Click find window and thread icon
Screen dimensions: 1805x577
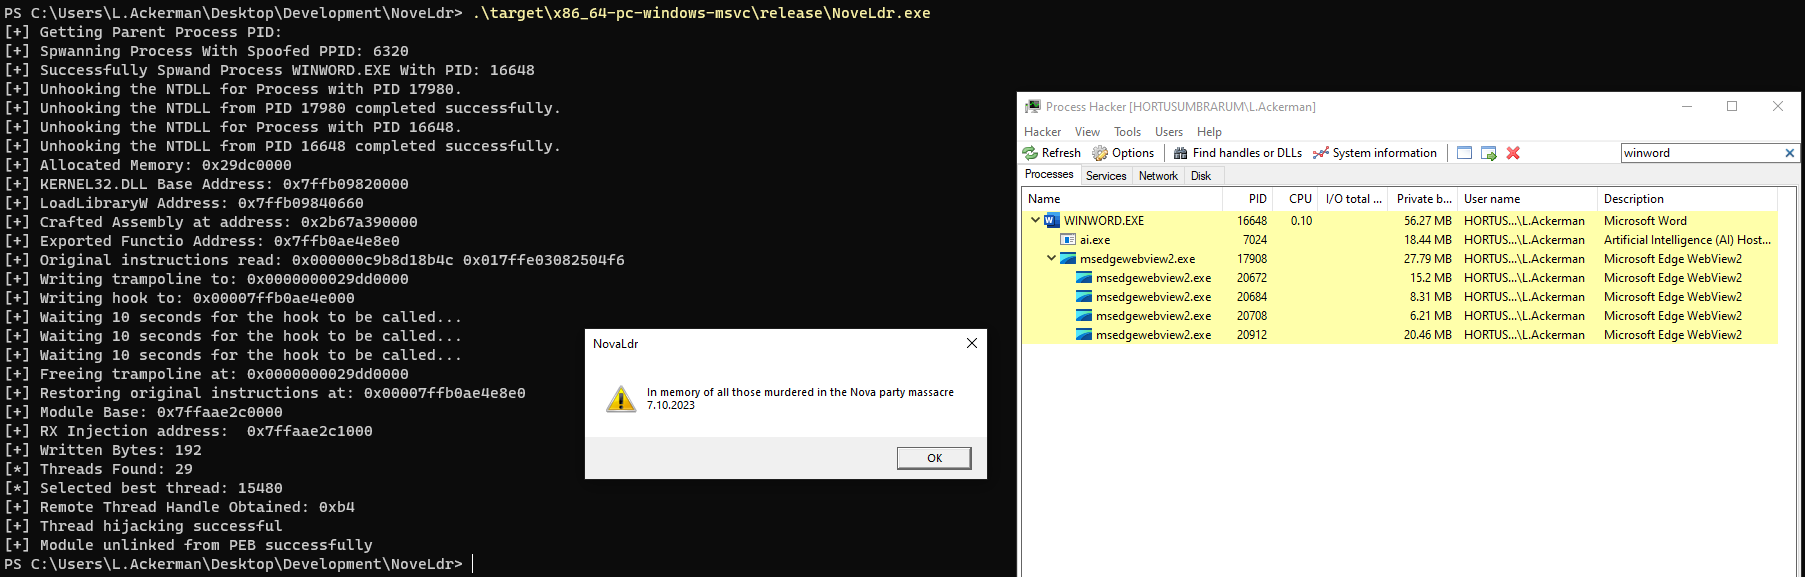[1488, 153]
